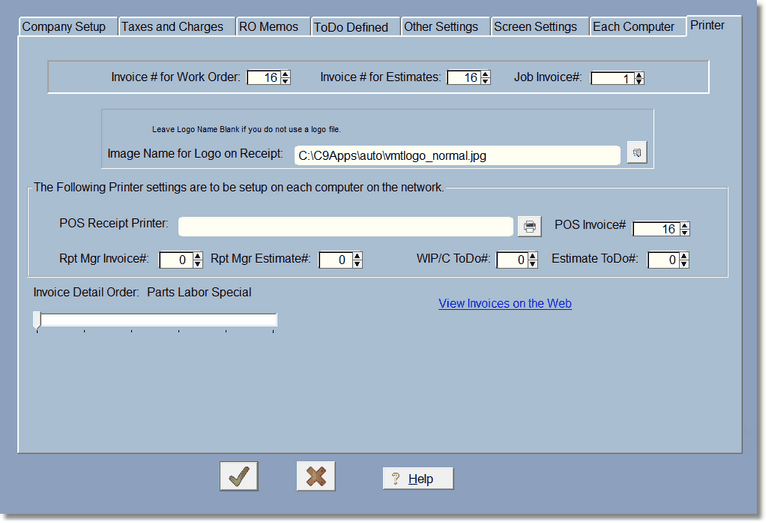Screen dimensions: 766x523
Task: Increase Rpt Mgr Invoice# value
Action: tap(198, 256)
